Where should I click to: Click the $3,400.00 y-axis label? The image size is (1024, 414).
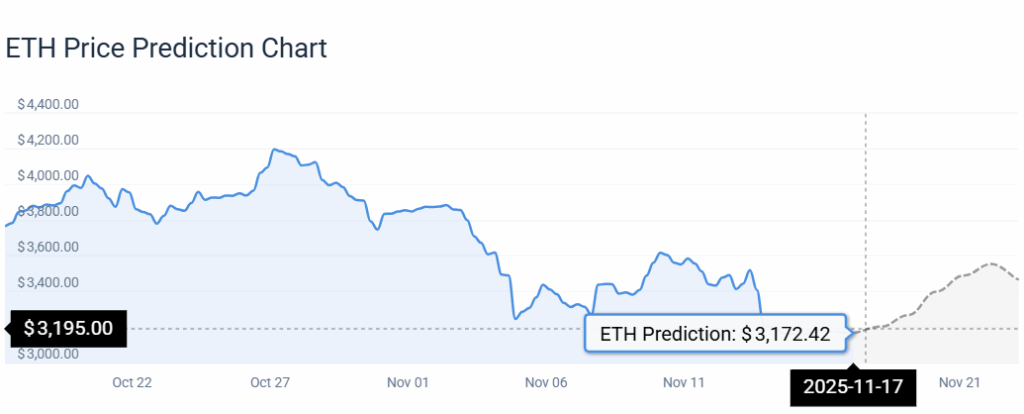pyautogui.click(x=48, y=283)
